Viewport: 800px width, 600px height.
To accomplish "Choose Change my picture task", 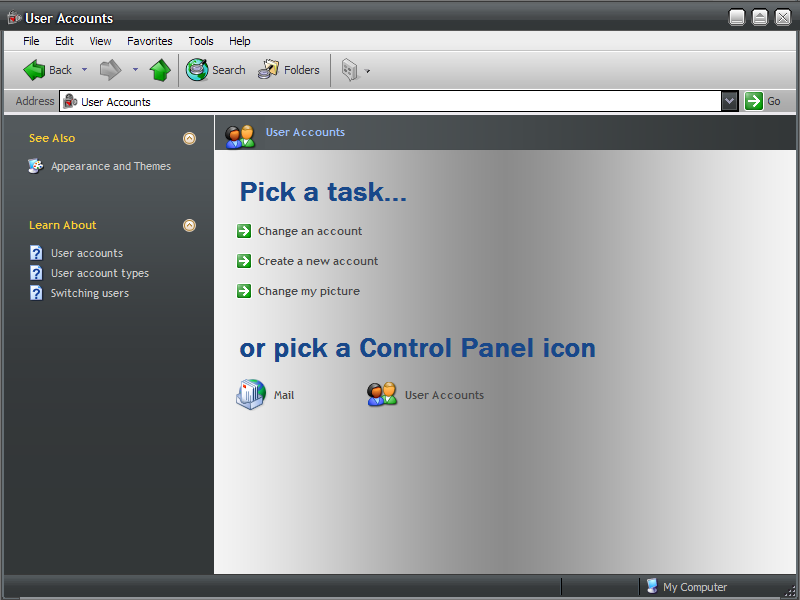I will pos(308,291).
